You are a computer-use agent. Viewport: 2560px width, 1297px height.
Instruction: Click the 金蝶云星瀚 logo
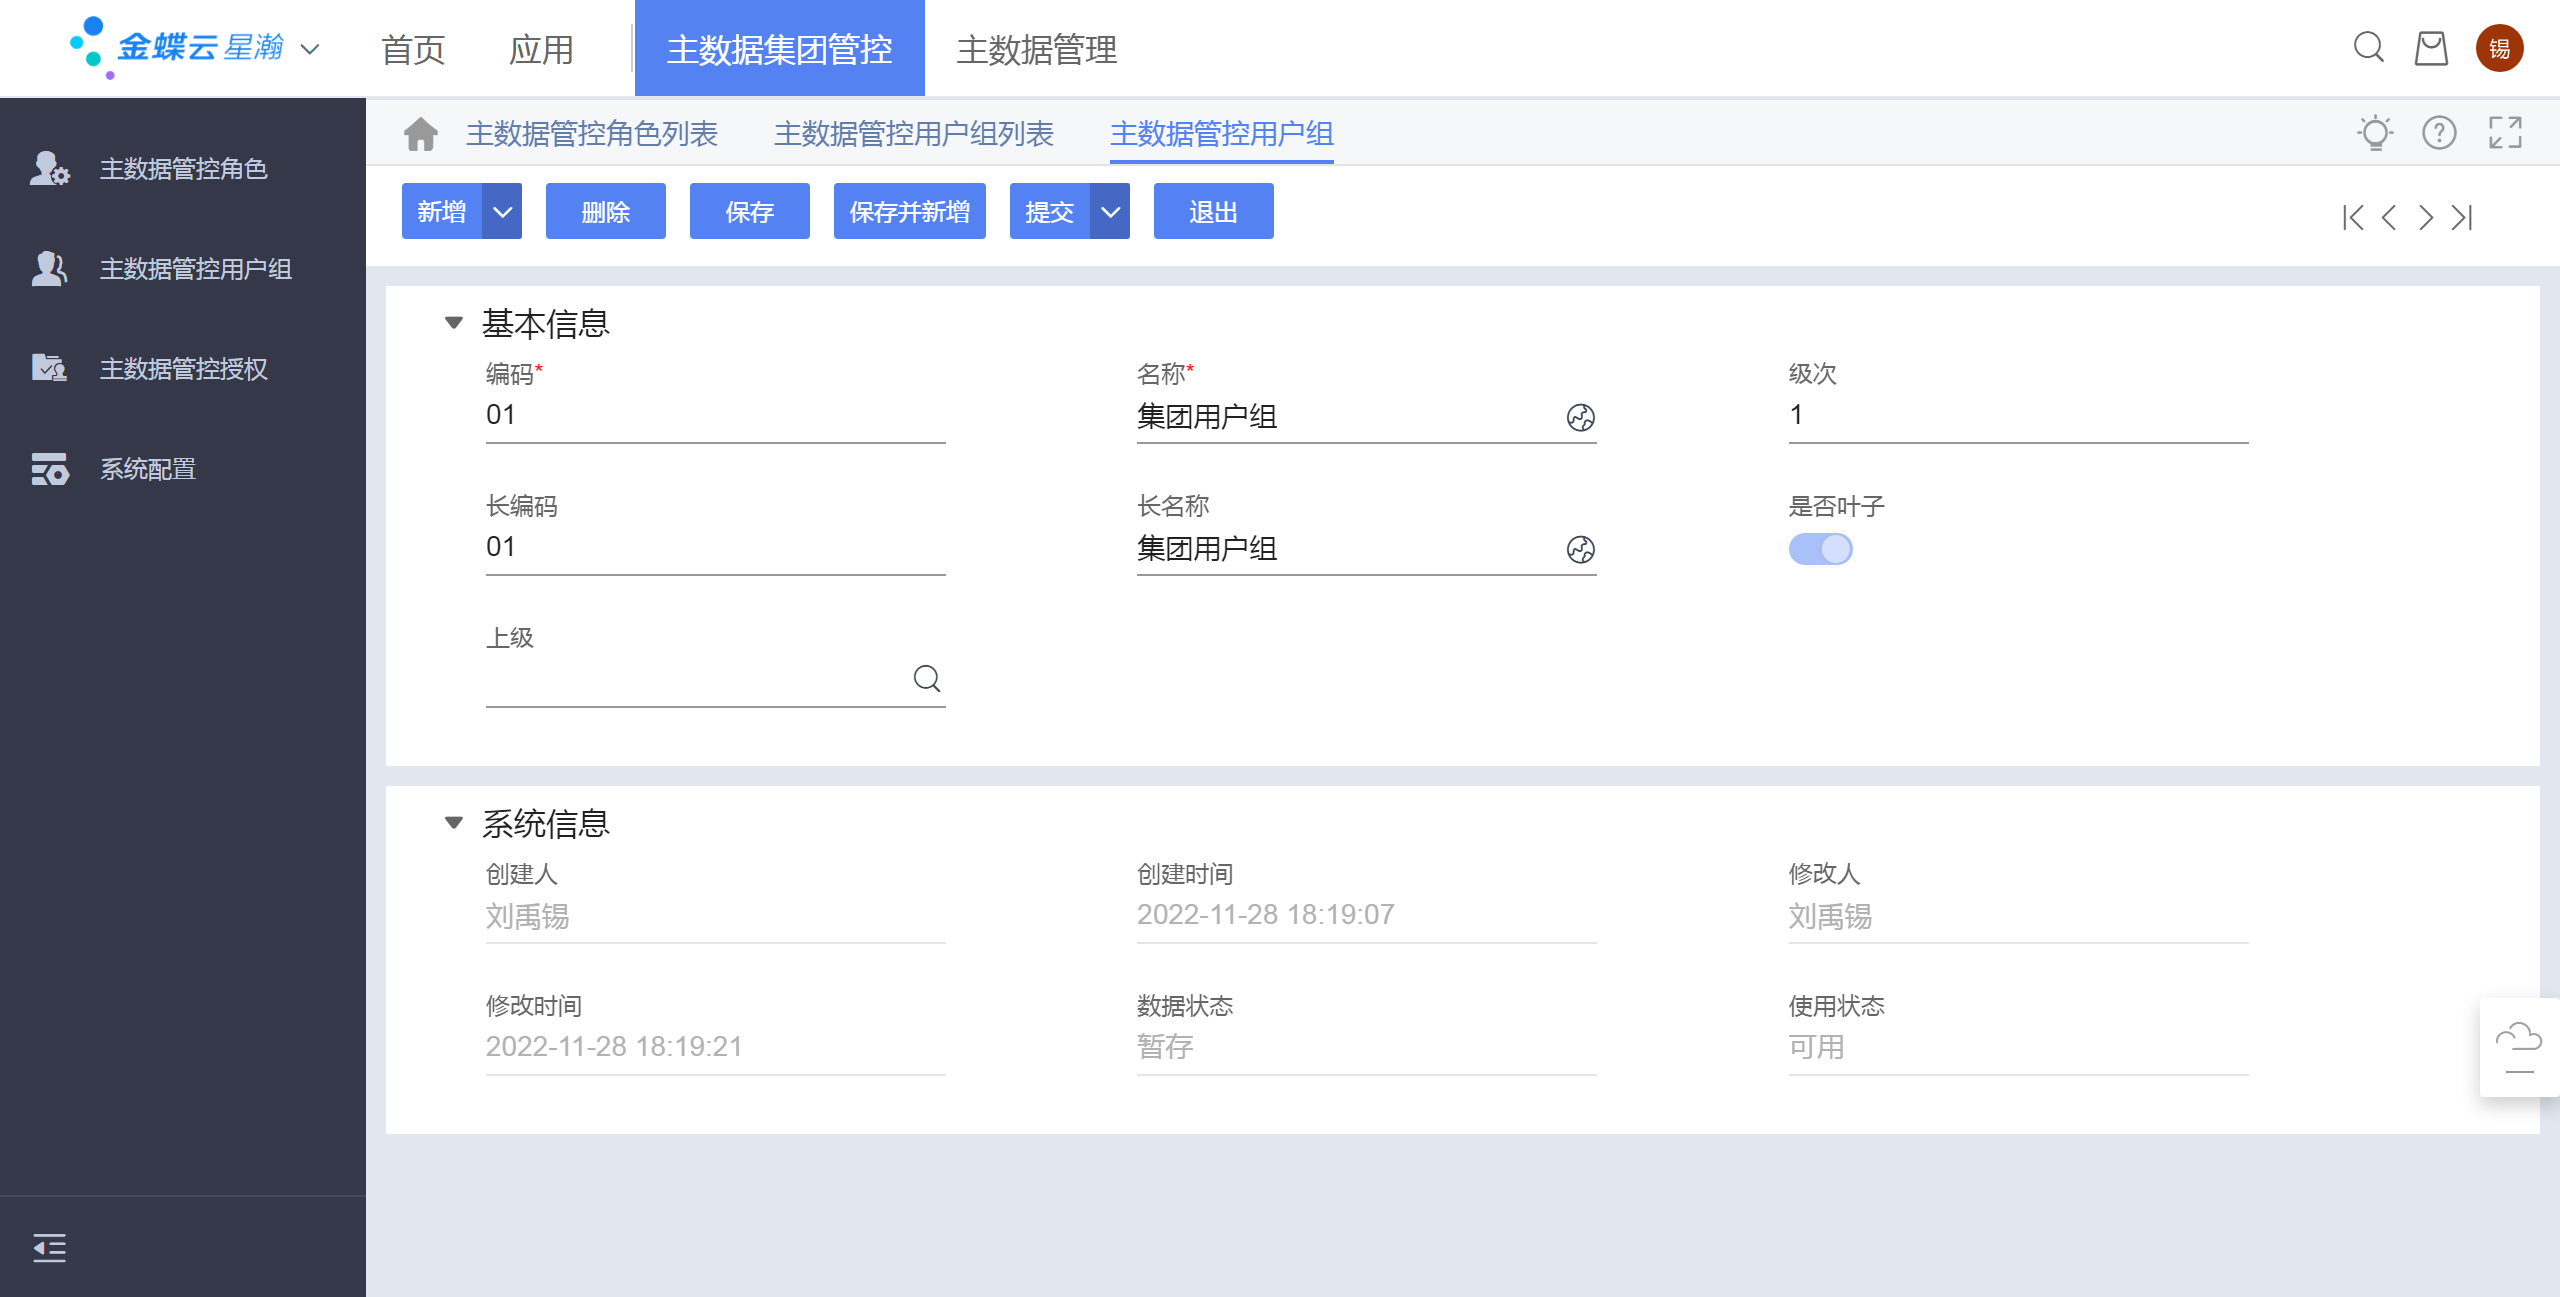coord(178,47)
